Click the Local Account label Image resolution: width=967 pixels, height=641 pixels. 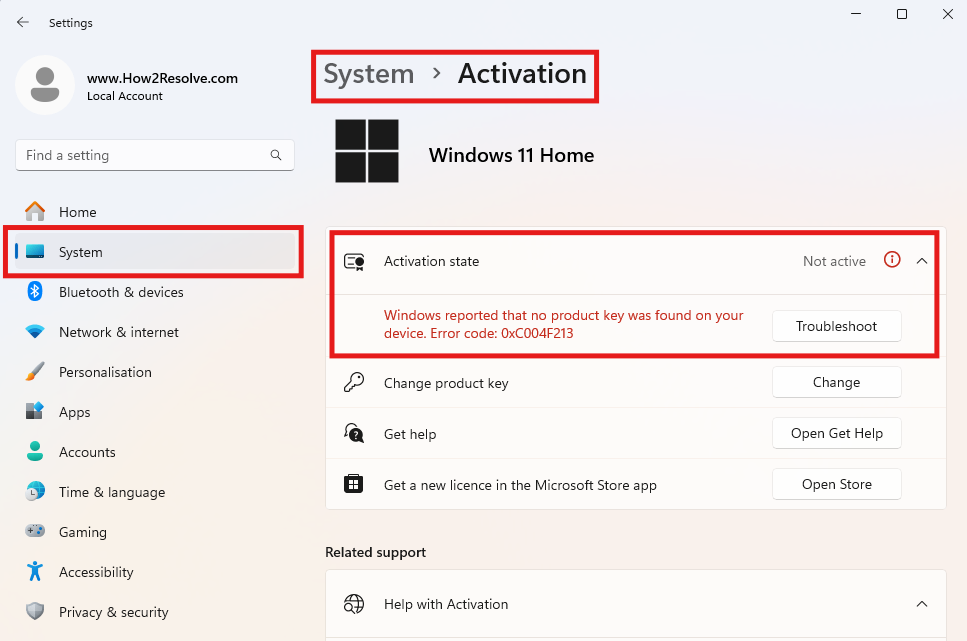pyautogui.click(x=125, y=96)
